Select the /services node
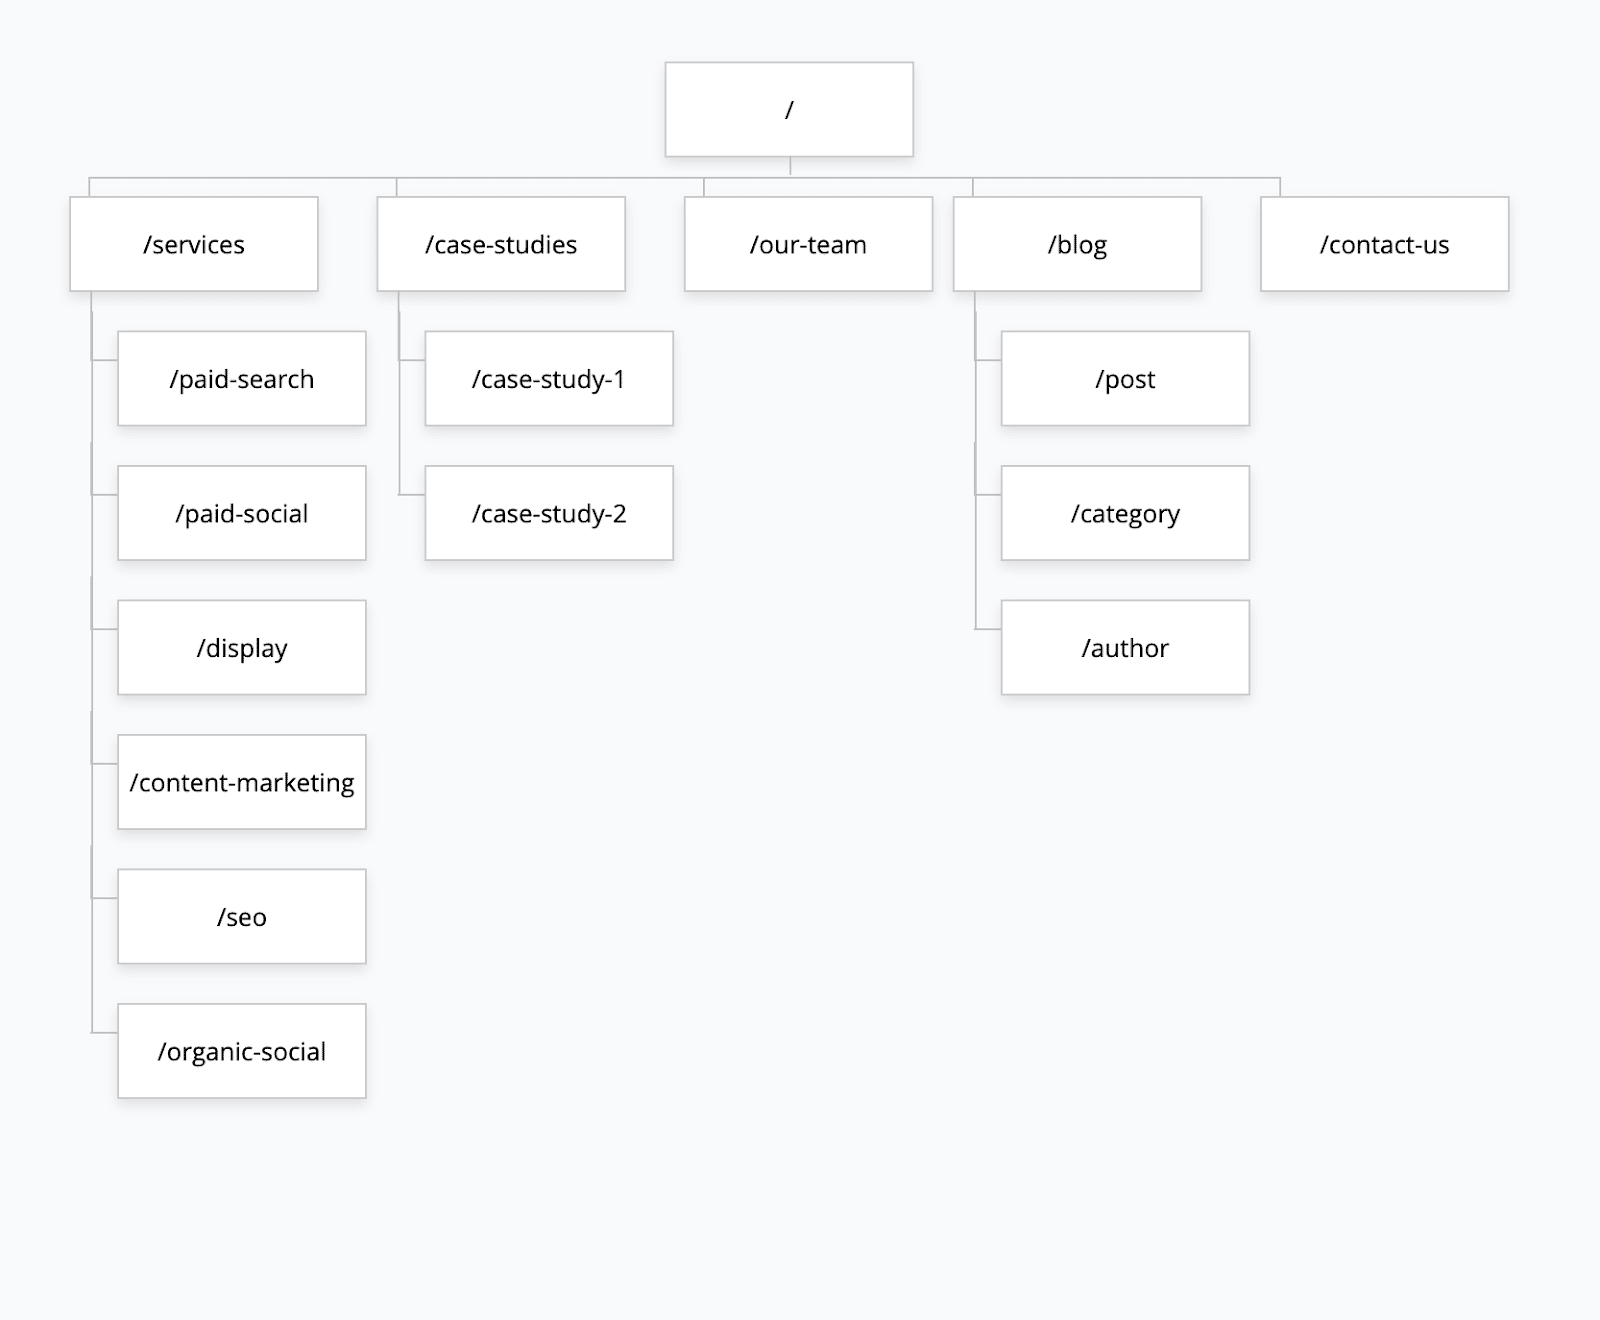 point(194,244)
